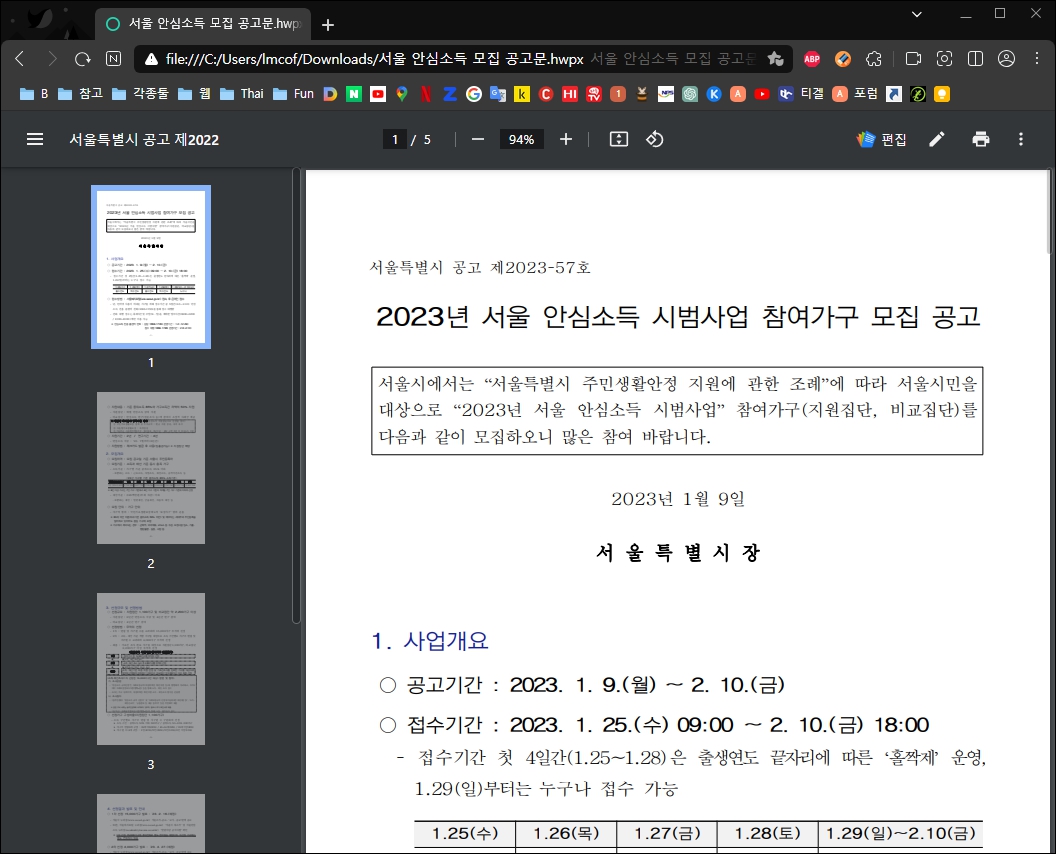Viewport: 1056px width, 854px height.
Task: Open the Thai bookmarks folder
Action: (x=242, y=94)
